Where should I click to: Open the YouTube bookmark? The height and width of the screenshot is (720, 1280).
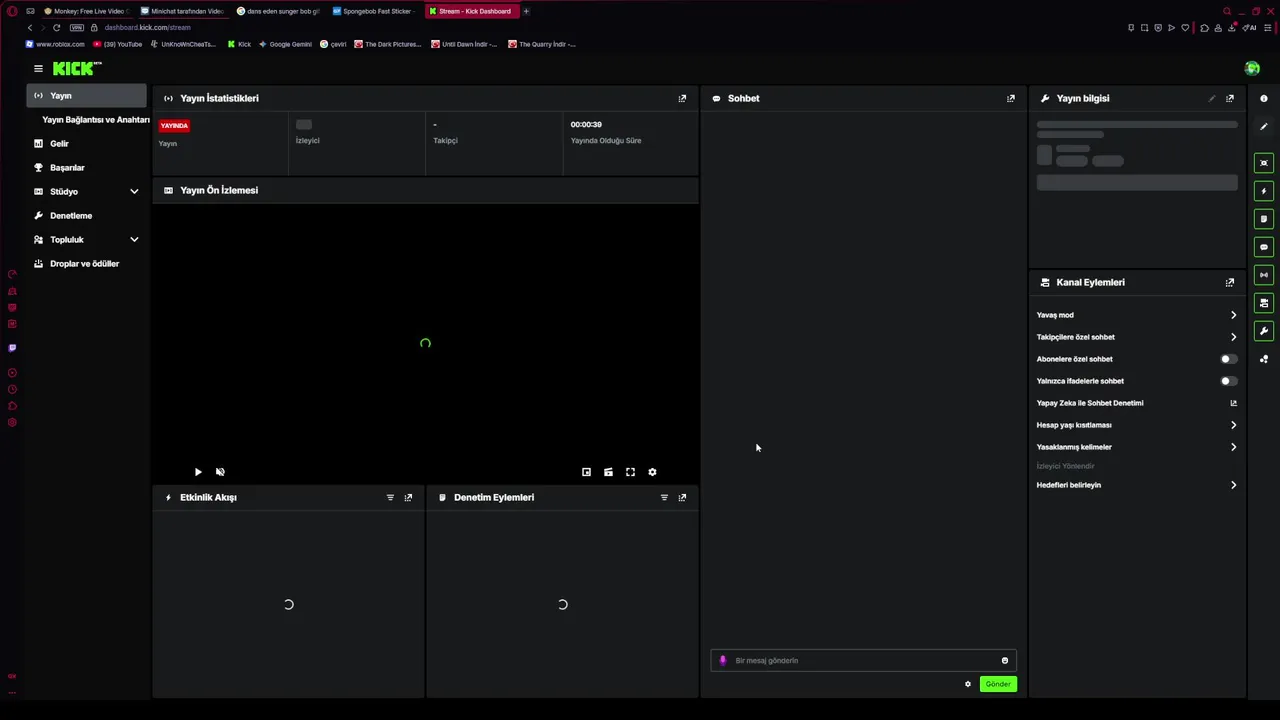118,44
